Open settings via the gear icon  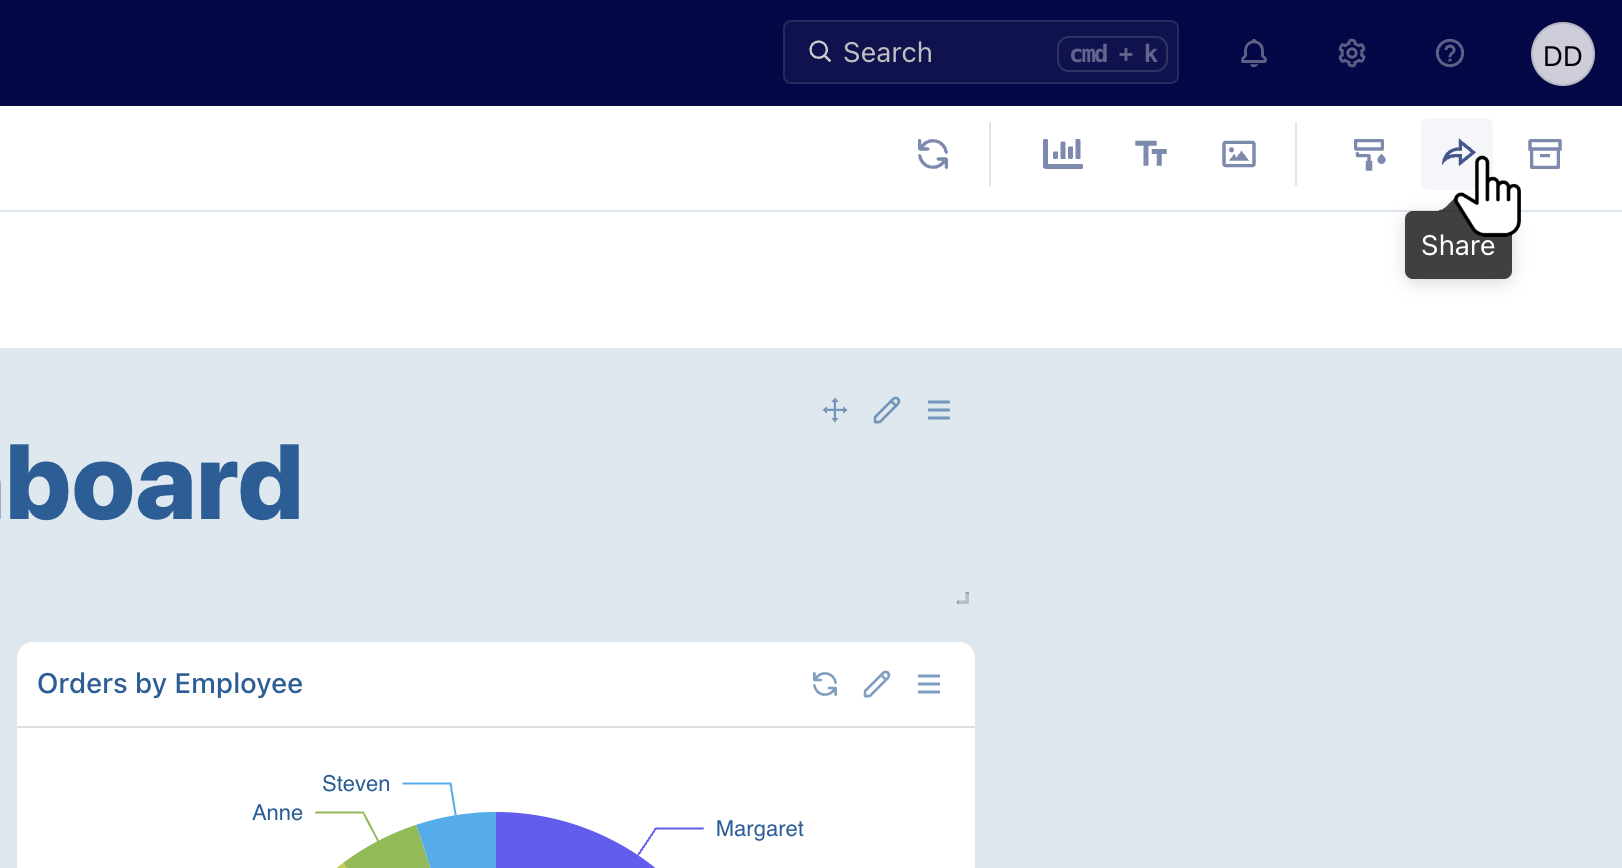(x=1351, y=53)
